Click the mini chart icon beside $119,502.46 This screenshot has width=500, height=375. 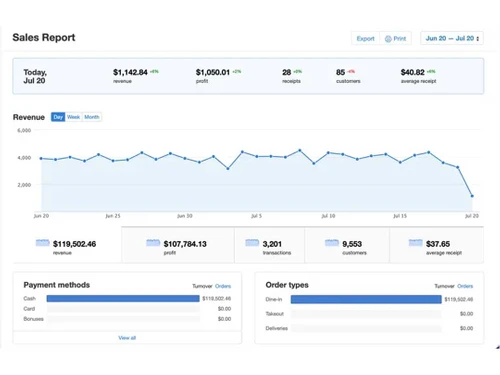click(x=42, y=243)
